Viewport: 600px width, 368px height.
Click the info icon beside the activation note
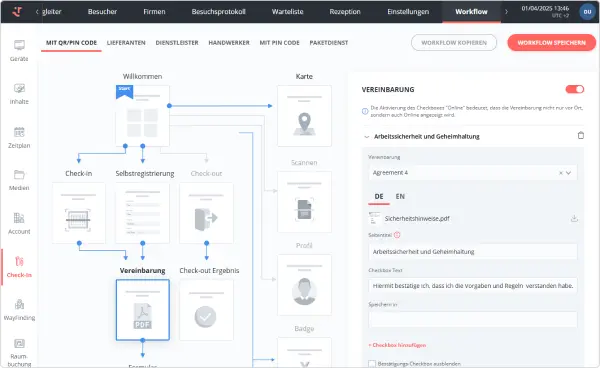(365, 111)
